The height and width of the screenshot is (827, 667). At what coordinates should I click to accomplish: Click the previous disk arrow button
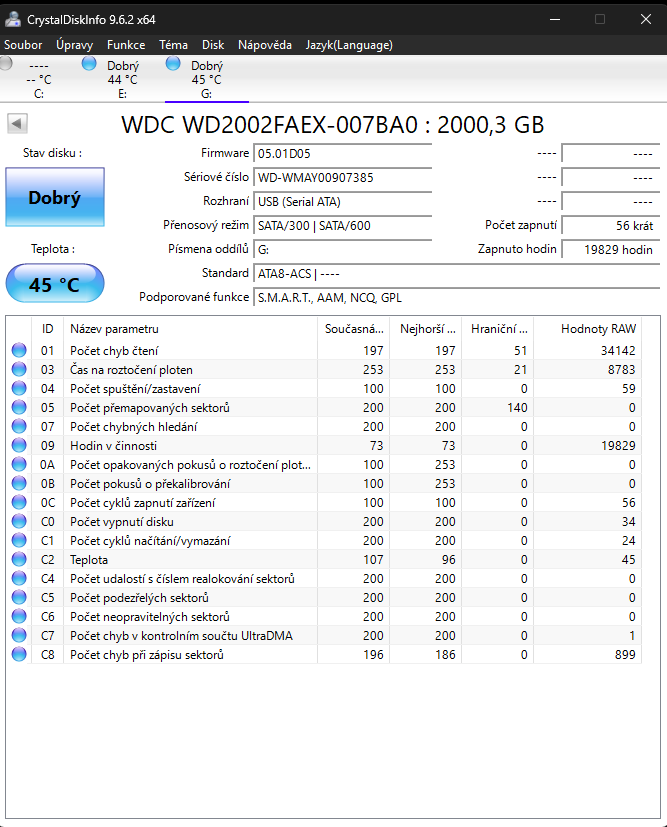[17, 124]
